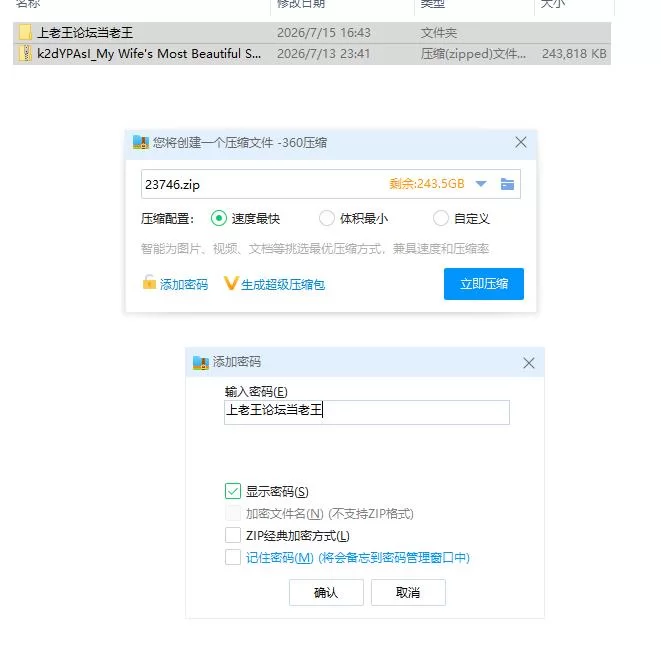Select the 体积最小 radio option
The image size is (661, 664).
click(326, 219)
